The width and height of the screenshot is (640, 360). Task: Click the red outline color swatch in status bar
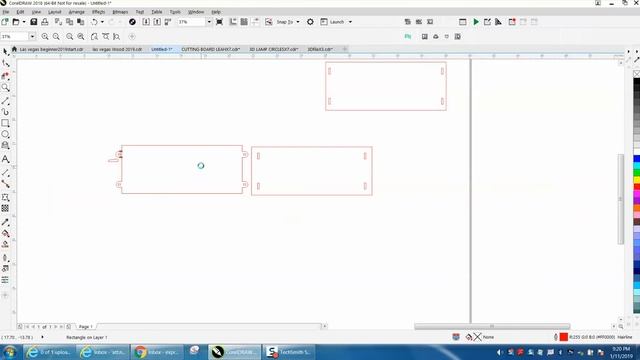pos(564,337)
